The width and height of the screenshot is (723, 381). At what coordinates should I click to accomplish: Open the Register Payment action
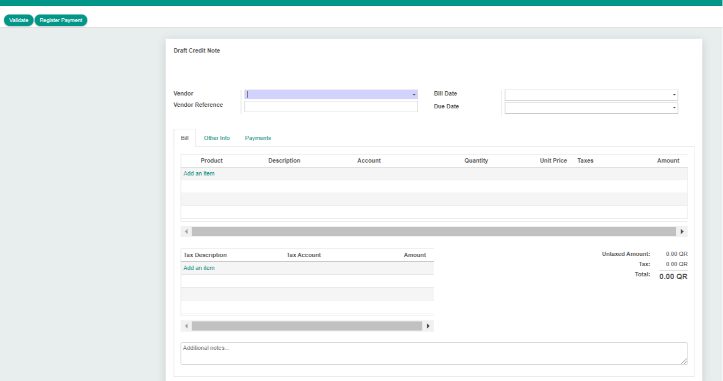61,20
